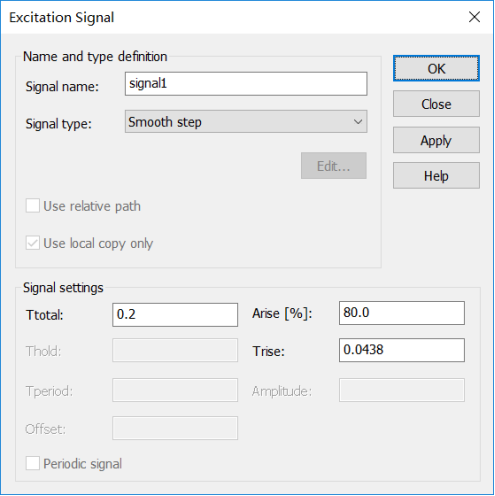
Task: Toggle Use local copy only checkbox
Action: pyautogui.click(x=33, y=243)
